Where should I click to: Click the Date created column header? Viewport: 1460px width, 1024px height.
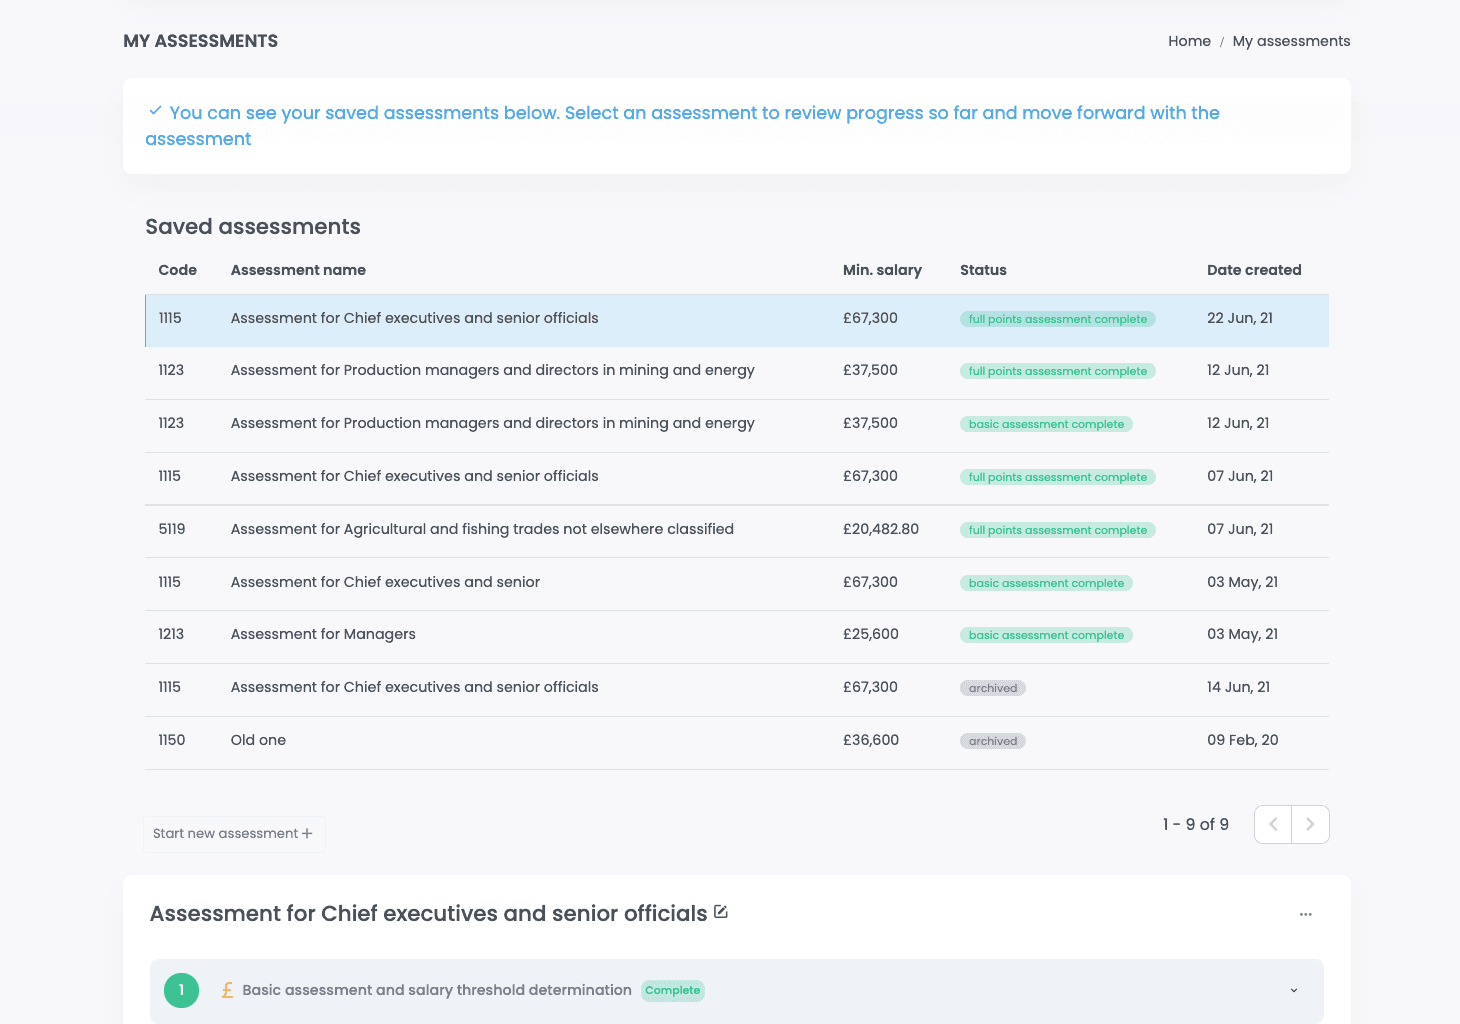tap(1254, 270)
